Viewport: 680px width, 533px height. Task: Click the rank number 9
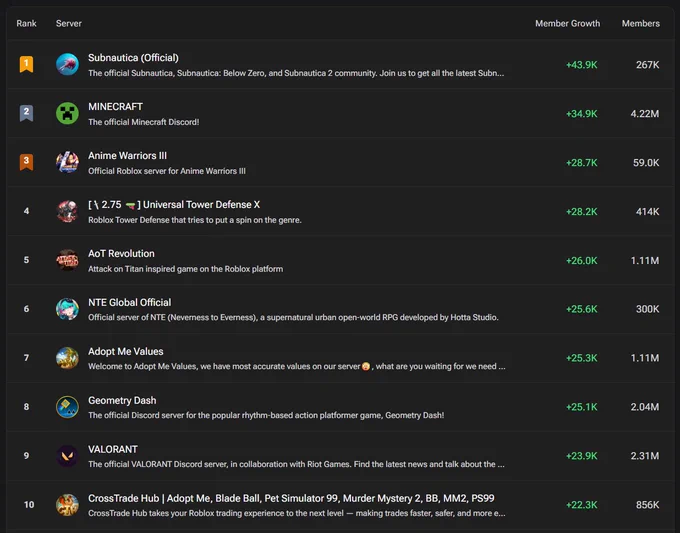[x=26, y=456]
